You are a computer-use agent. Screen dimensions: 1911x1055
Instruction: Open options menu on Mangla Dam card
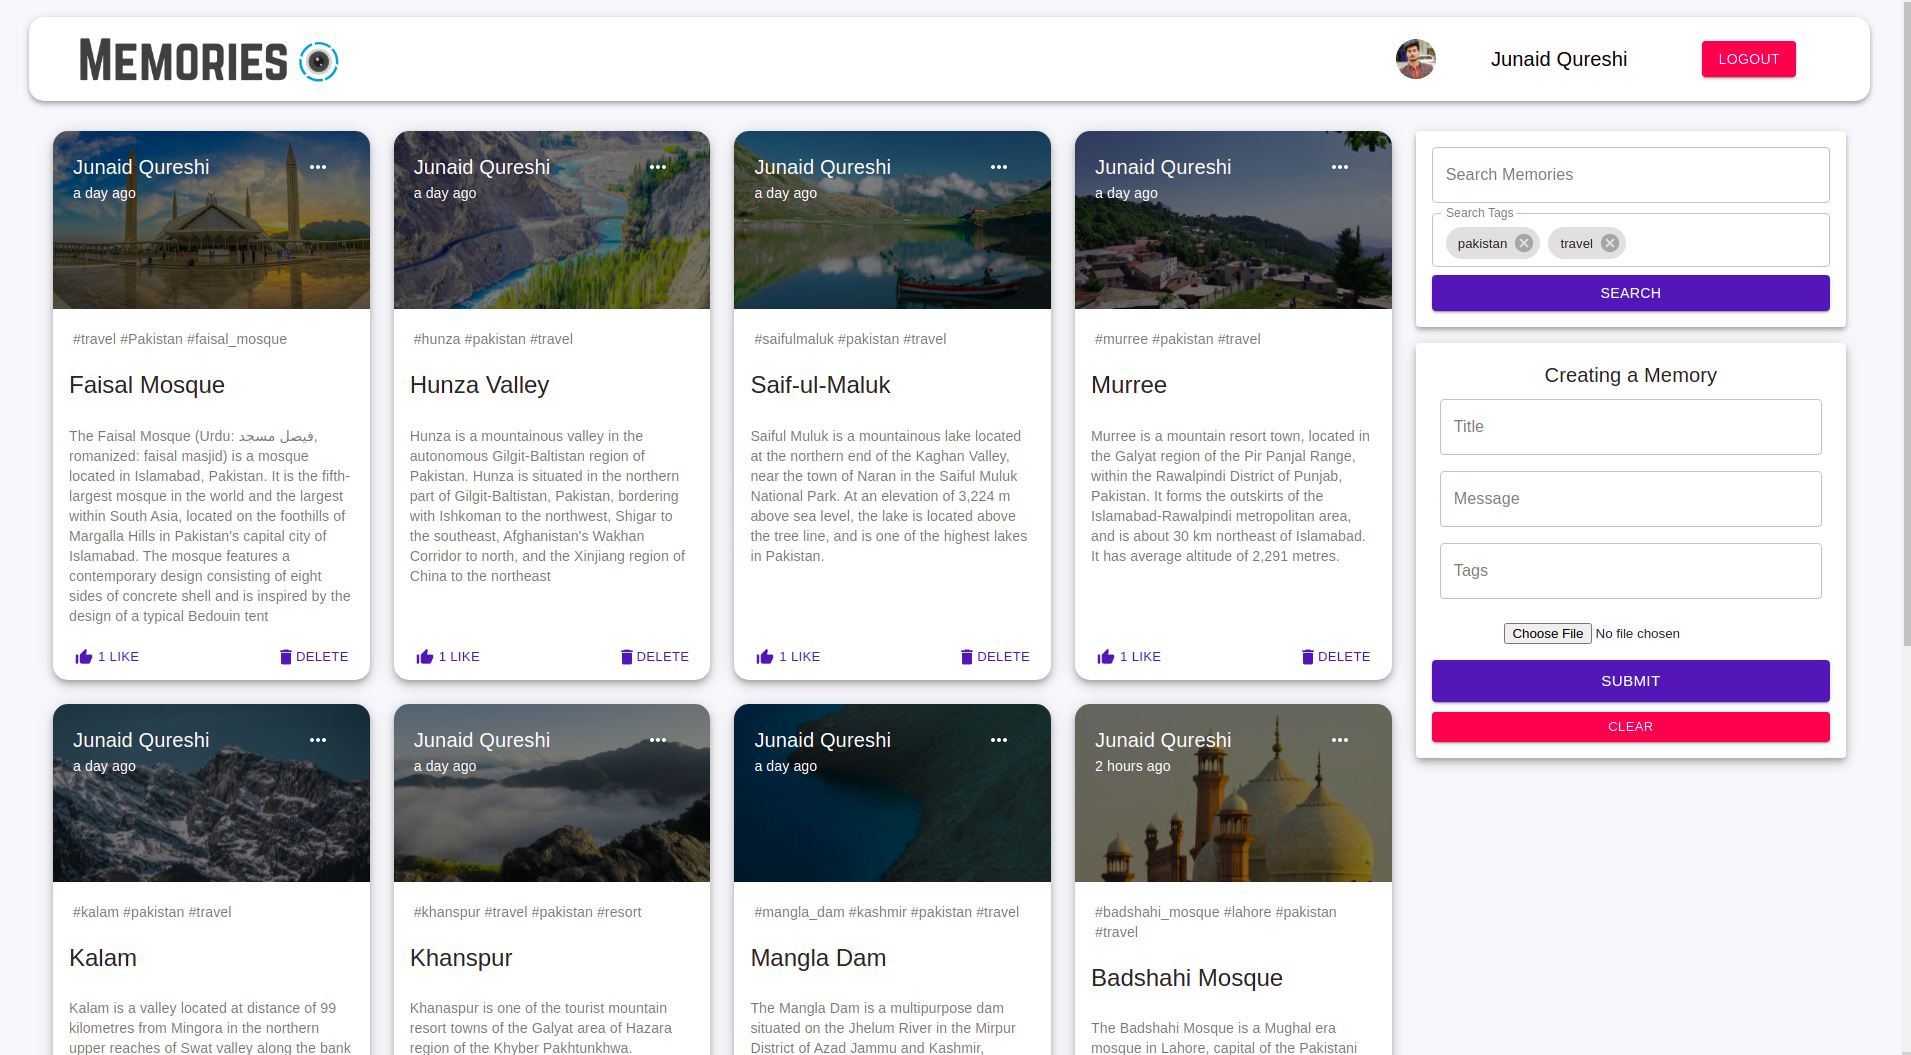pyautogui.click(x=999, y=740)
